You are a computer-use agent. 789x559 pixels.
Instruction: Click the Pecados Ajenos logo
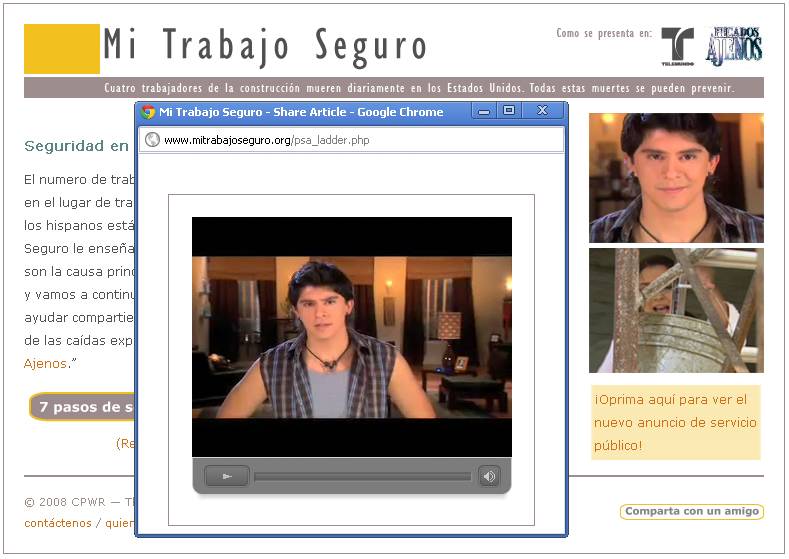point(734,46)
